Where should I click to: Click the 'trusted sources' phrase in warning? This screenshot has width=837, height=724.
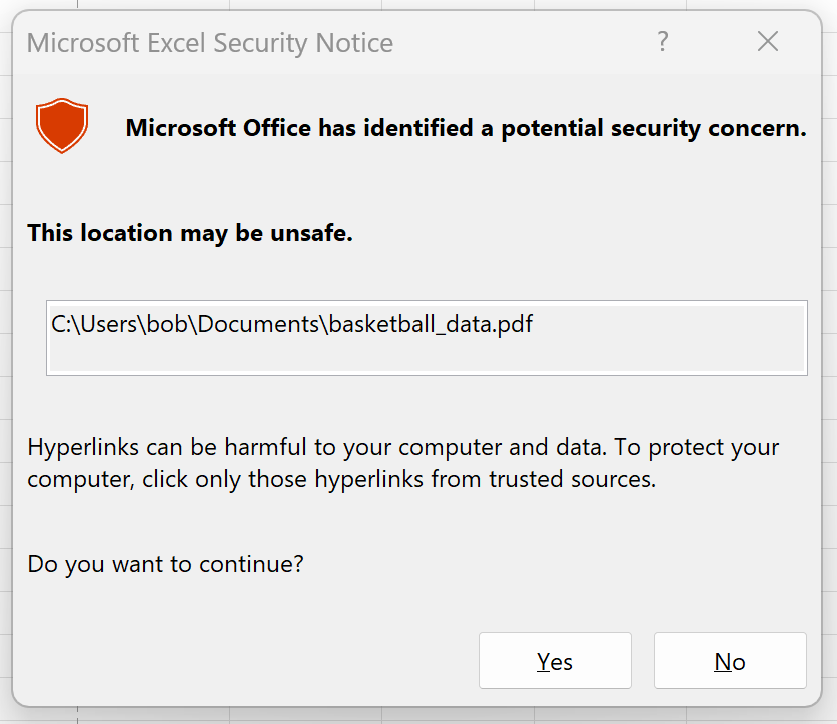tap(572, 479)
